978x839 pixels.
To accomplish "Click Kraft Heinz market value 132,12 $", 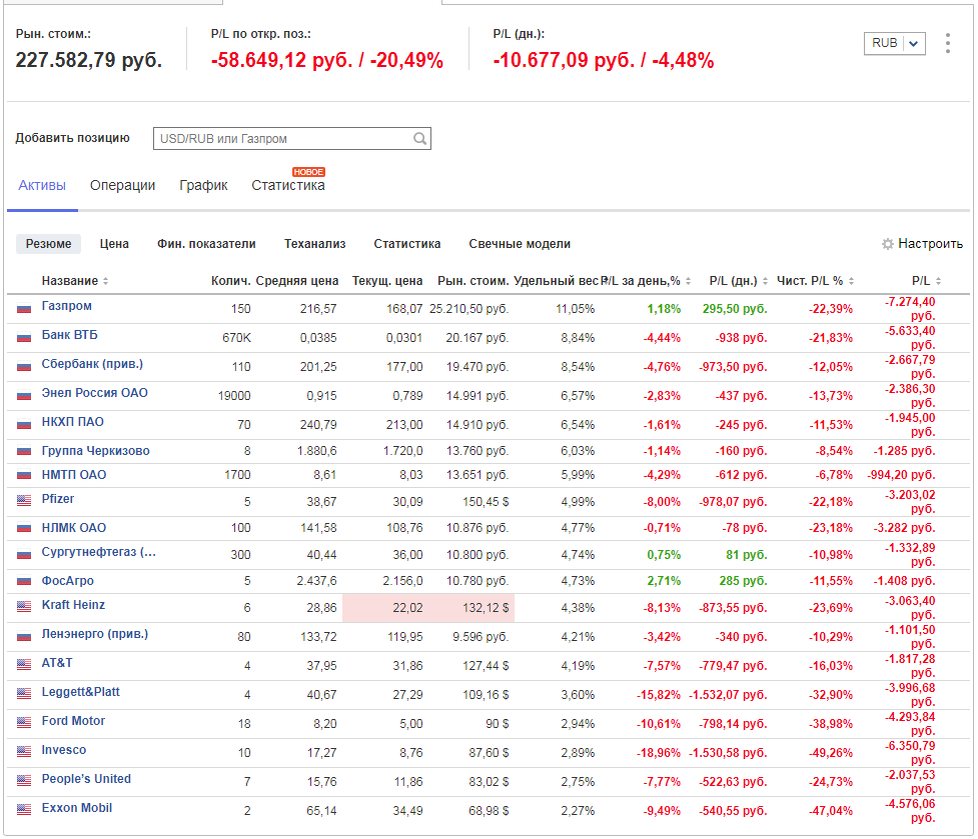I will pyautogui.click(x=486, y=608).
